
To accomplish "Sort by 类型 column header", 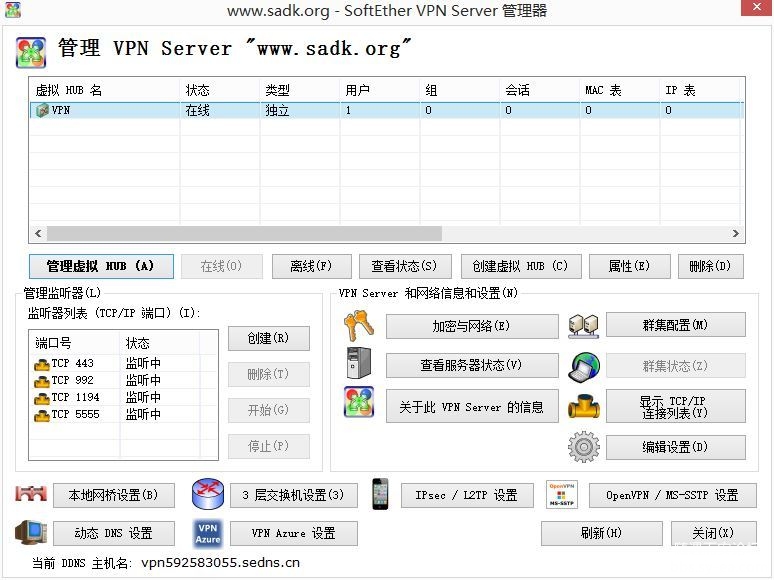I will [x=300, y=90].
